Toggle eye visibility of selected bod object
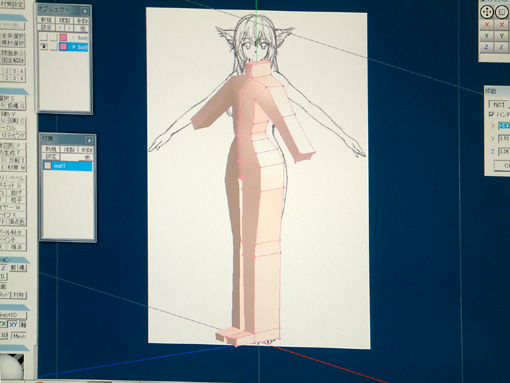510x383 pixels. pyautogui.click(x=43, y=46)
